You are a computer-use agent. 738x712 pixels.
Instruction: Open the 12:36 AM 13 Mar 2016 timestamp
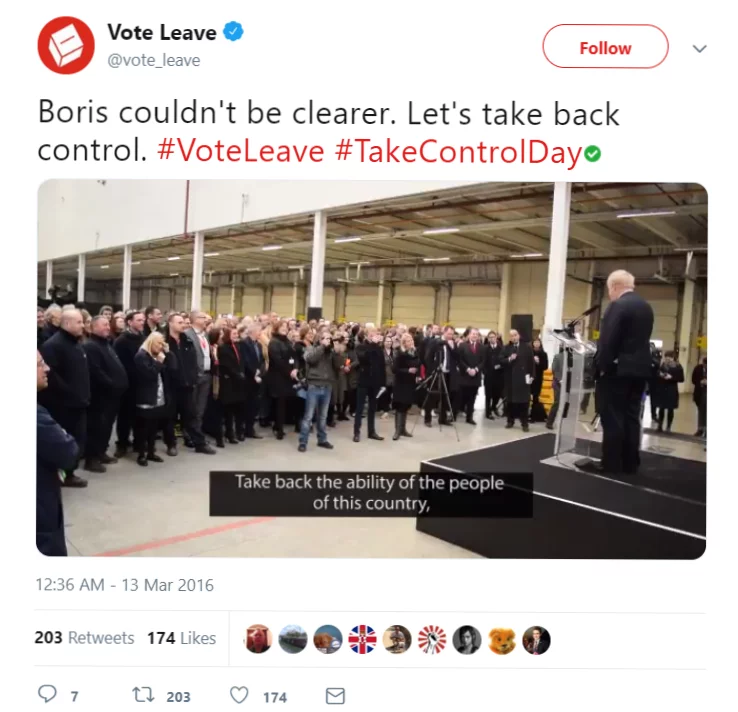pos(125,585)
